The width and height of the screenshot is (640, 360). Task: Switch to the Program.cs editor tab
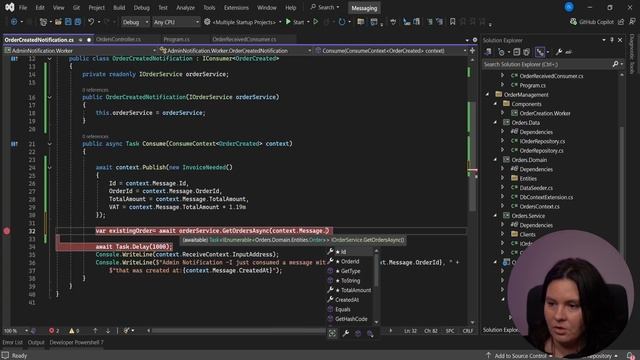[x=176, y=39]
